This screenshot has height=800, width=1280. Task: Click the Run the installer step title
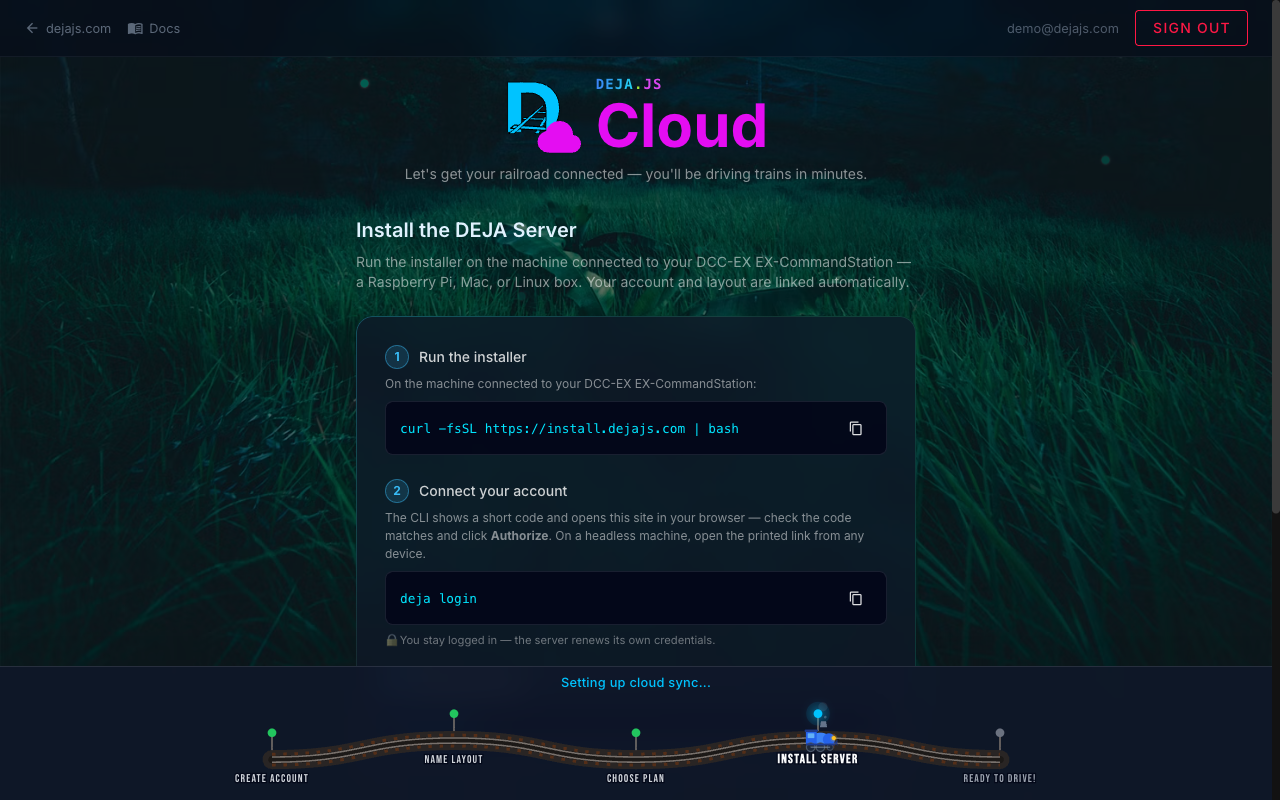click(x=473, y=357)
